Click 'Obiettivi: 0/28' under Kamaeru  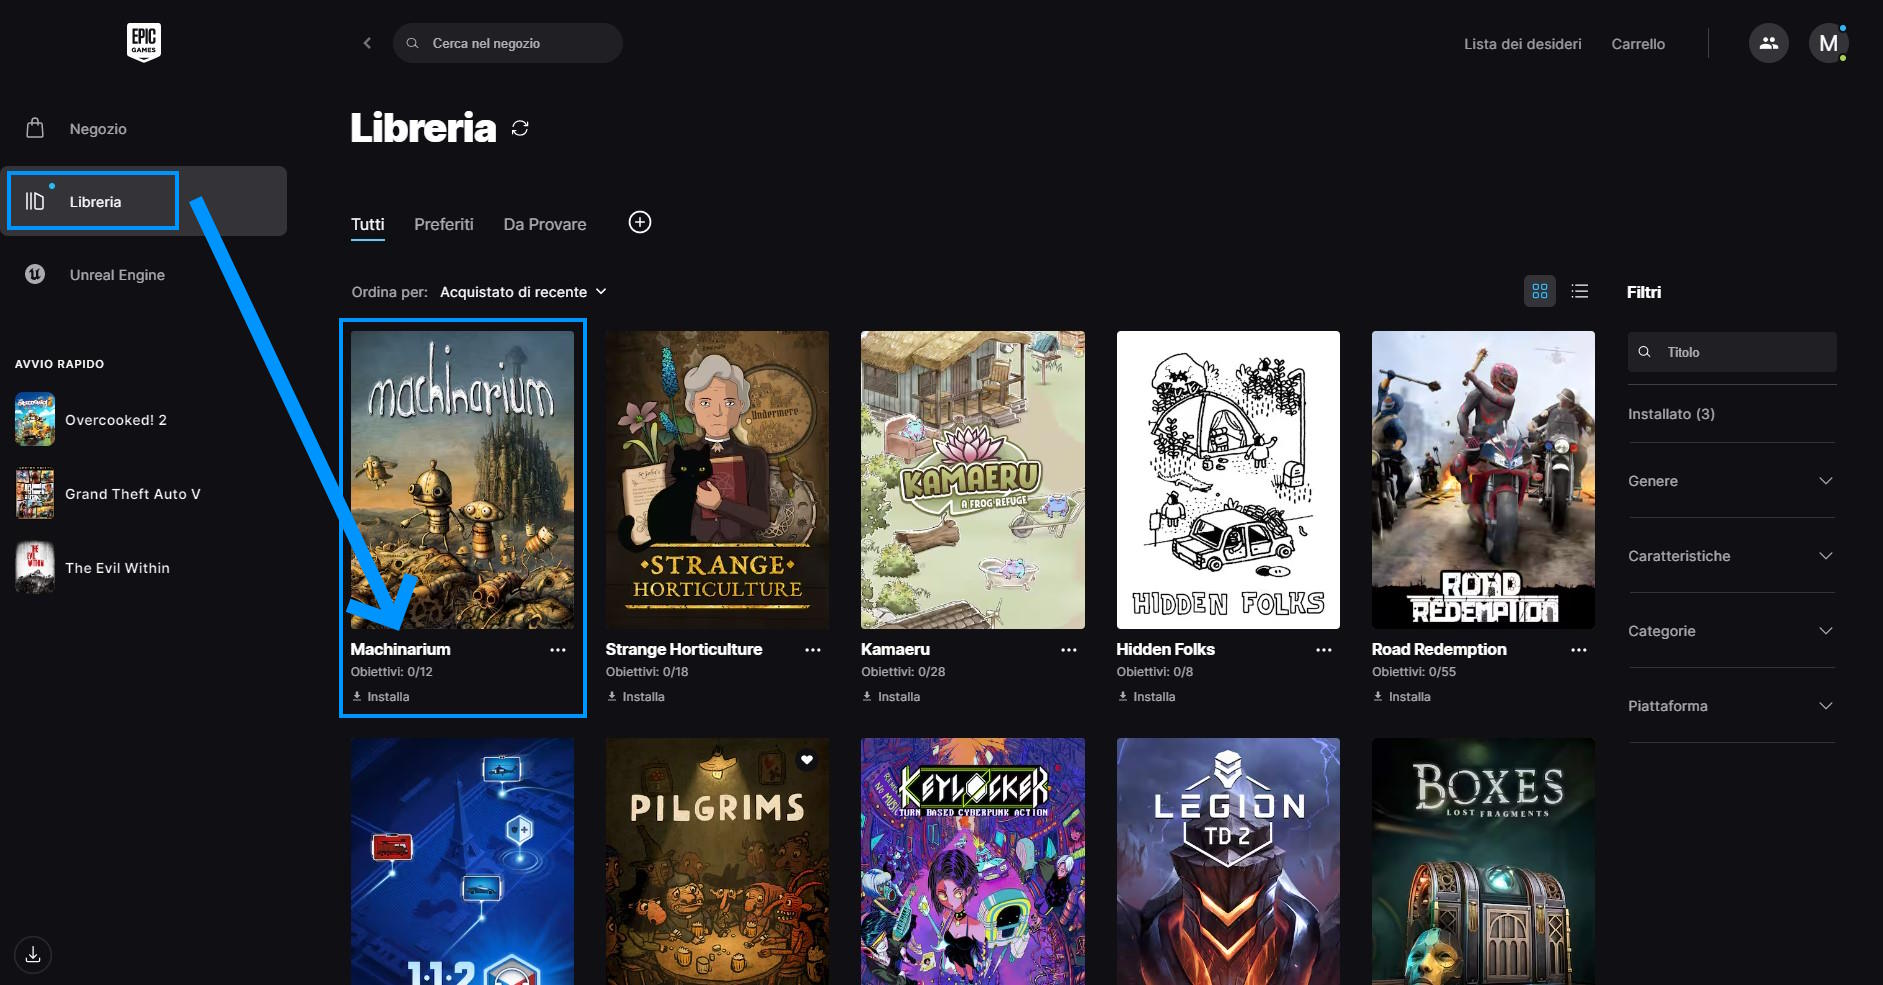tap(903, 672)
